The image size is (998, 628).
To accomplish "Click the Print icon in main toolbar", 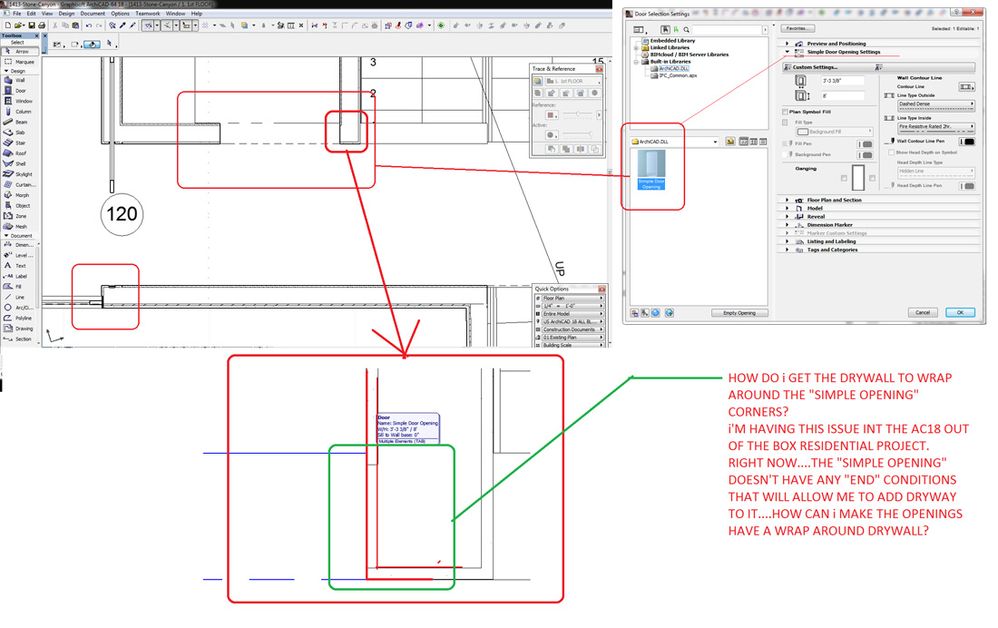I will [x=41, y=25].
